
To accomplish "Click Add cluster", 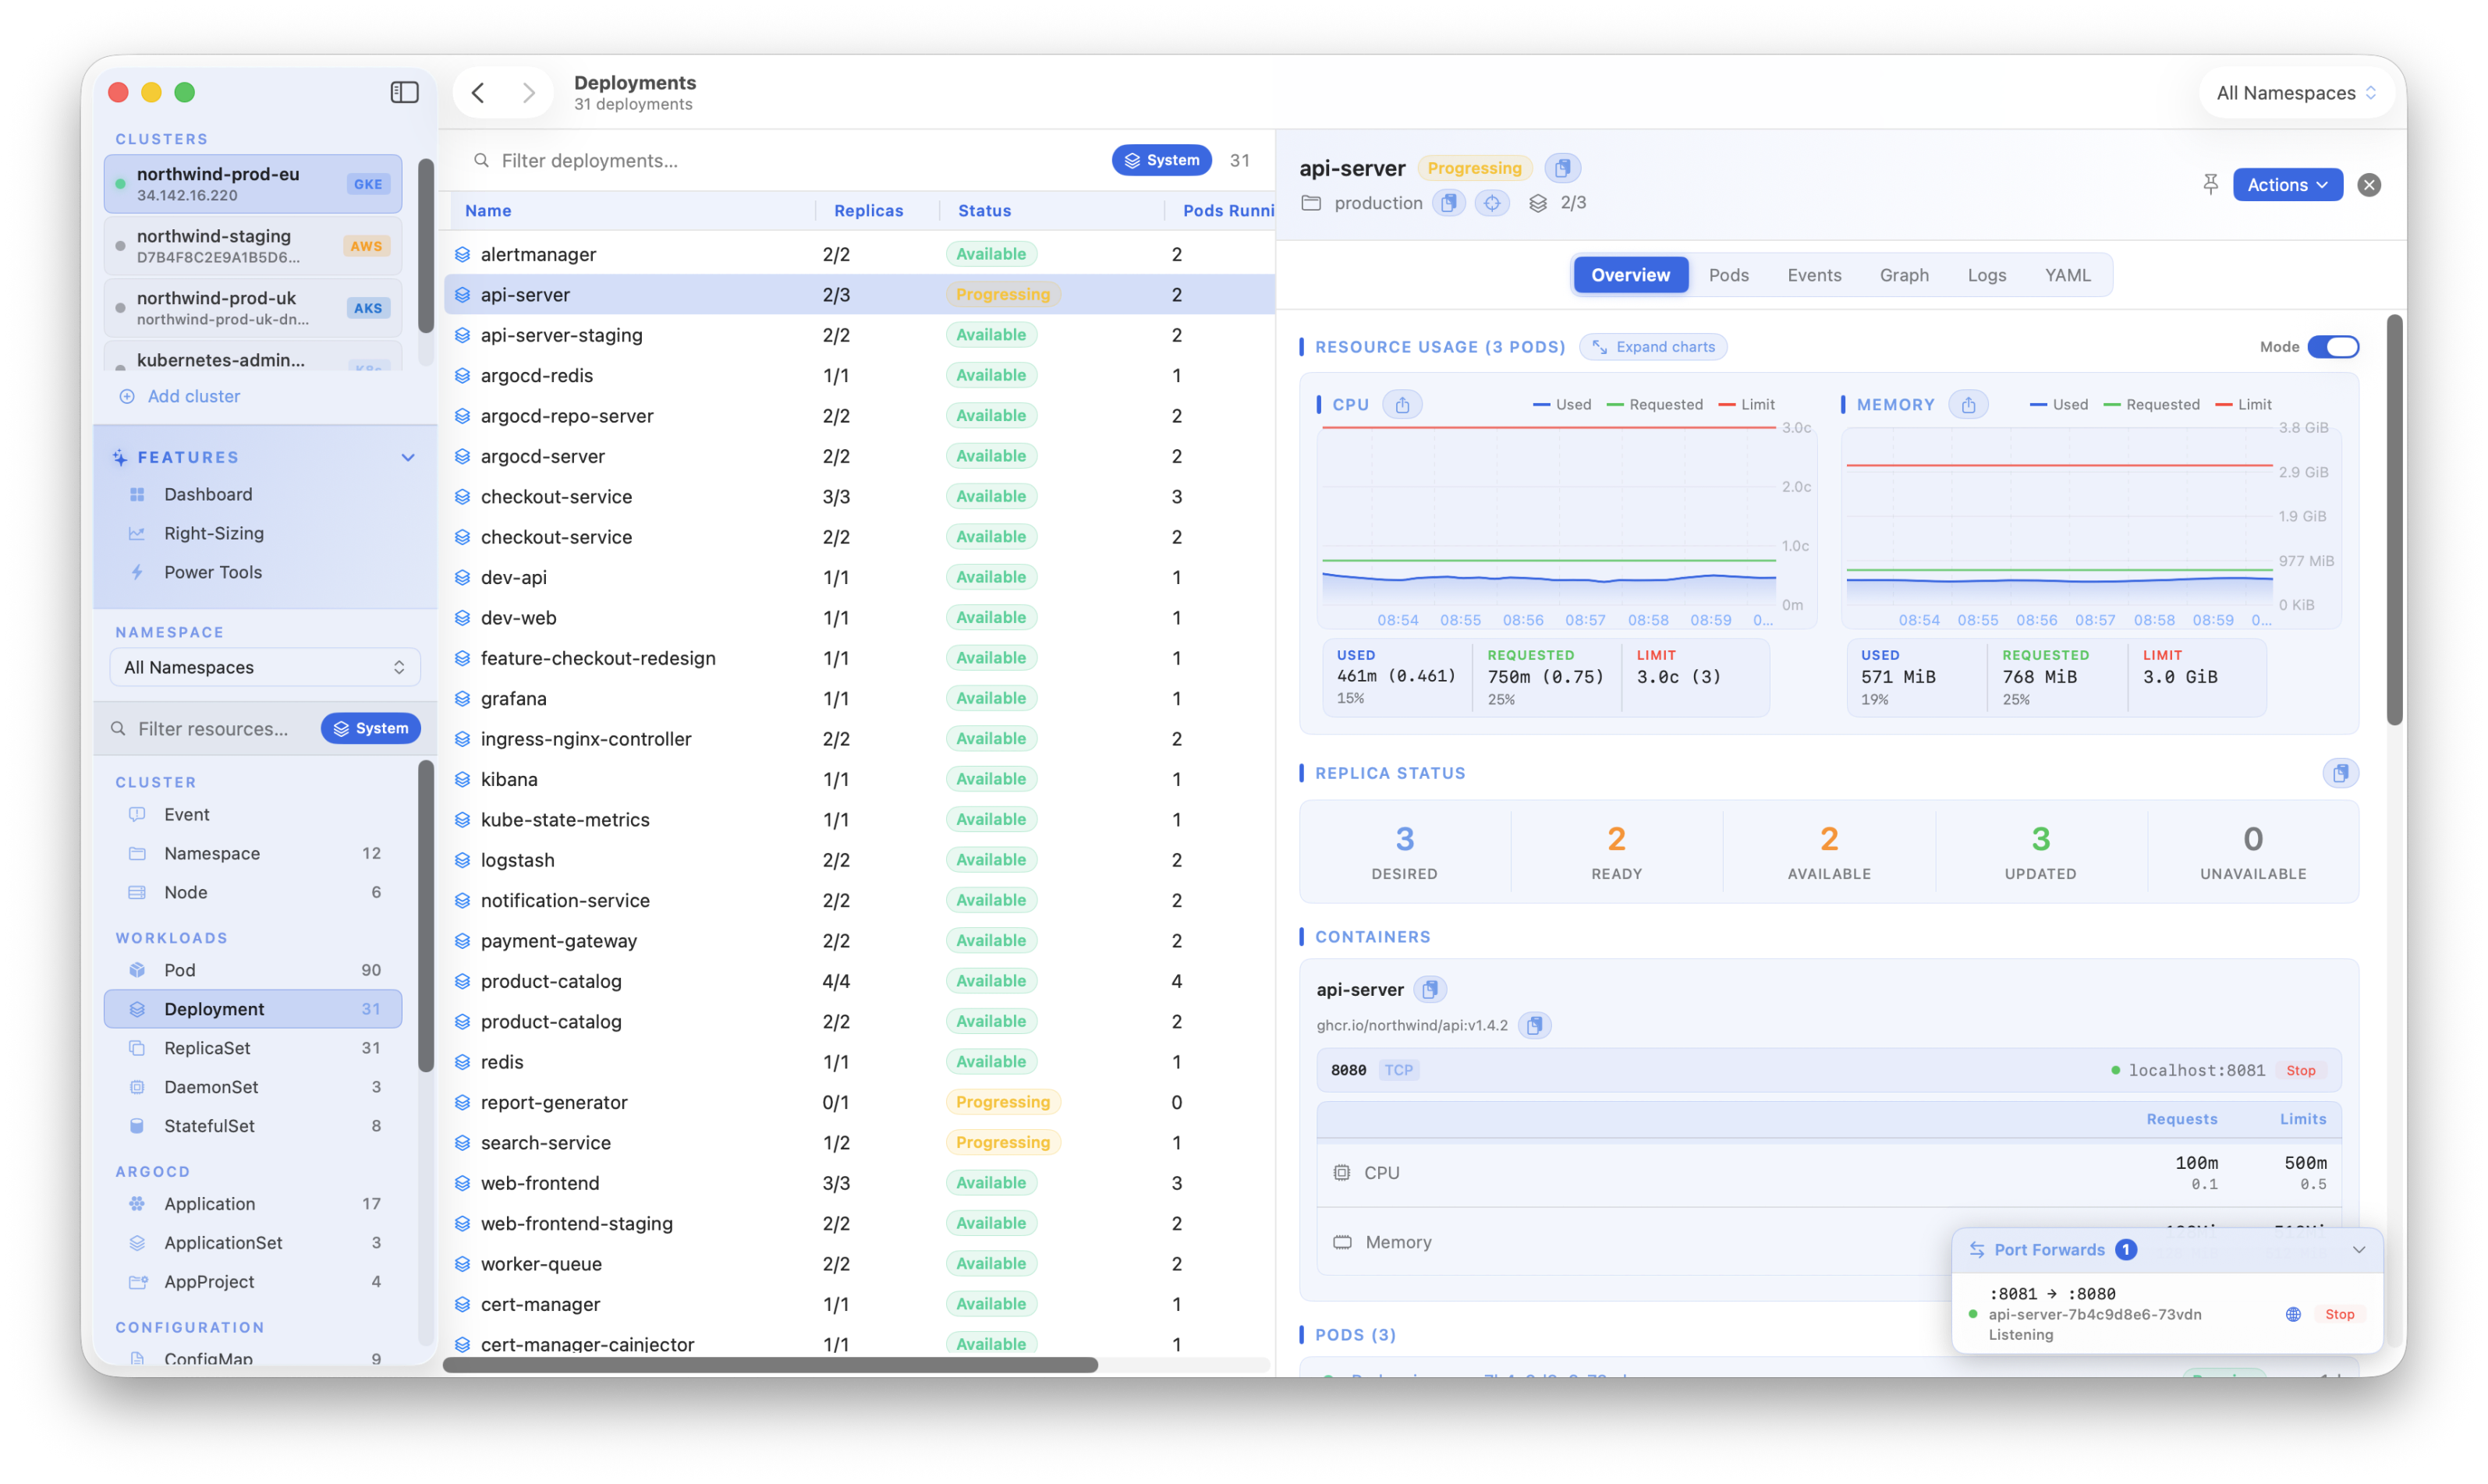I will tap(180, 396).
